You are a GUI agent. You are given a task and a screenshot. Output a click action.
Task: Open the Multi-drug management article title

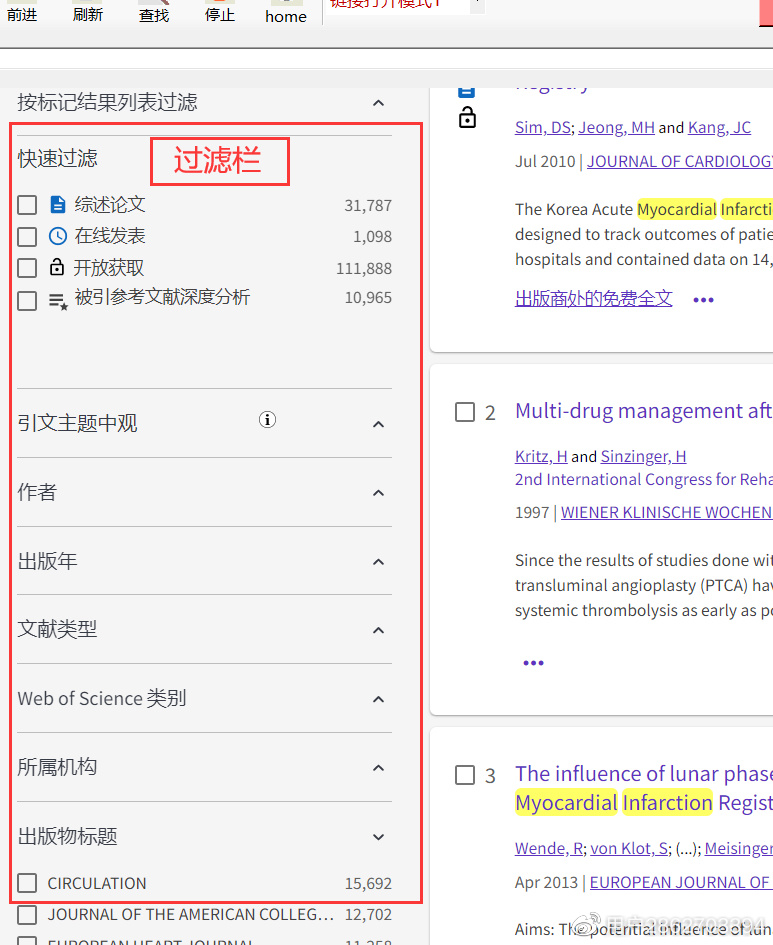pos(643,411)
